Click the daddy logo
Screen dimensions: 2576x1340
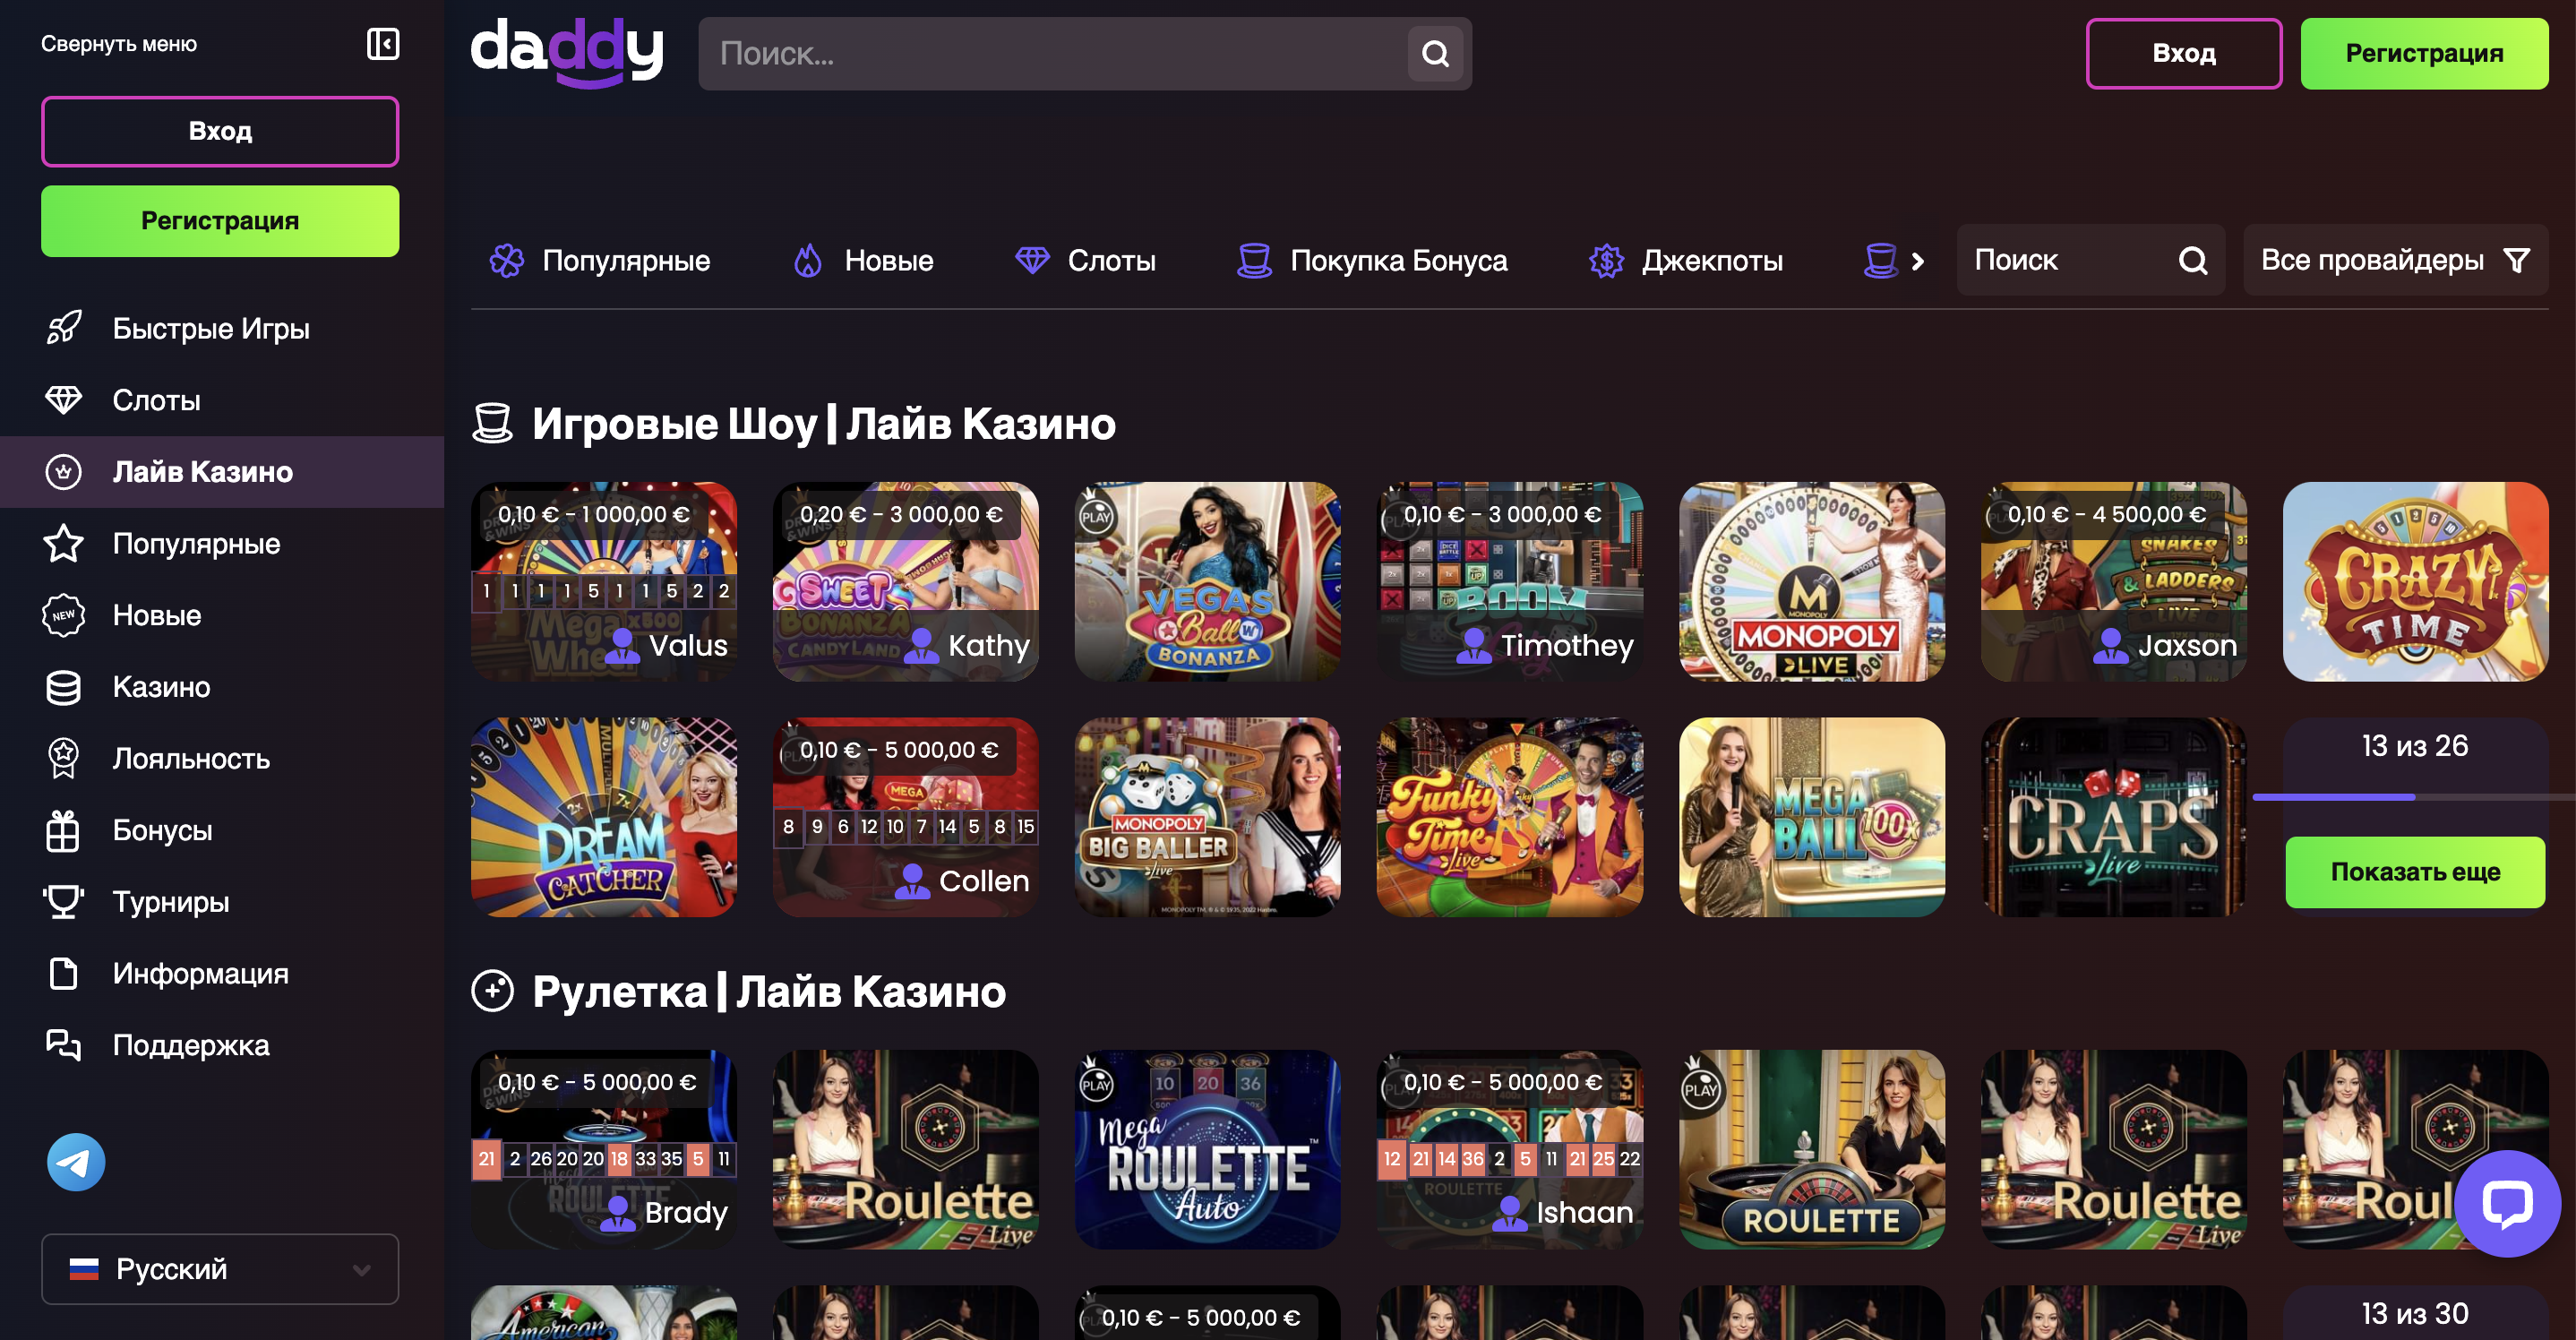point(567,52)
